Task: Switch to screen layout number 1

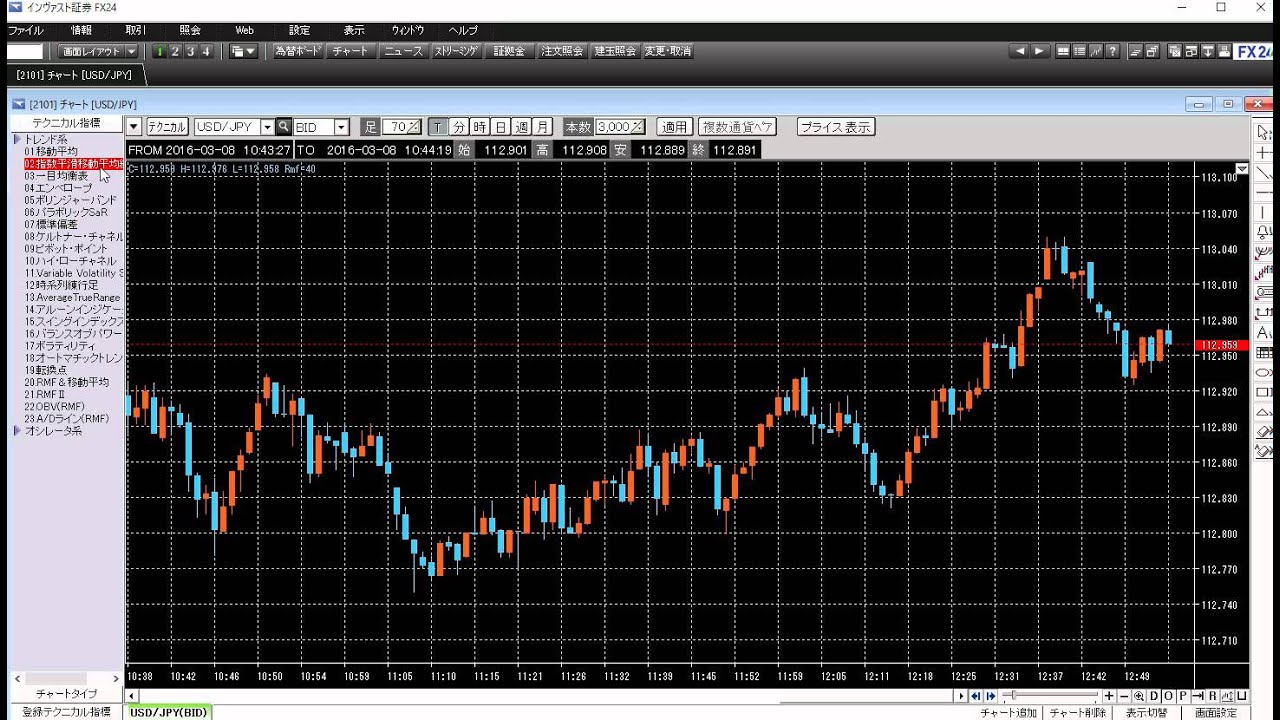Action: click(x=160, y=51)
